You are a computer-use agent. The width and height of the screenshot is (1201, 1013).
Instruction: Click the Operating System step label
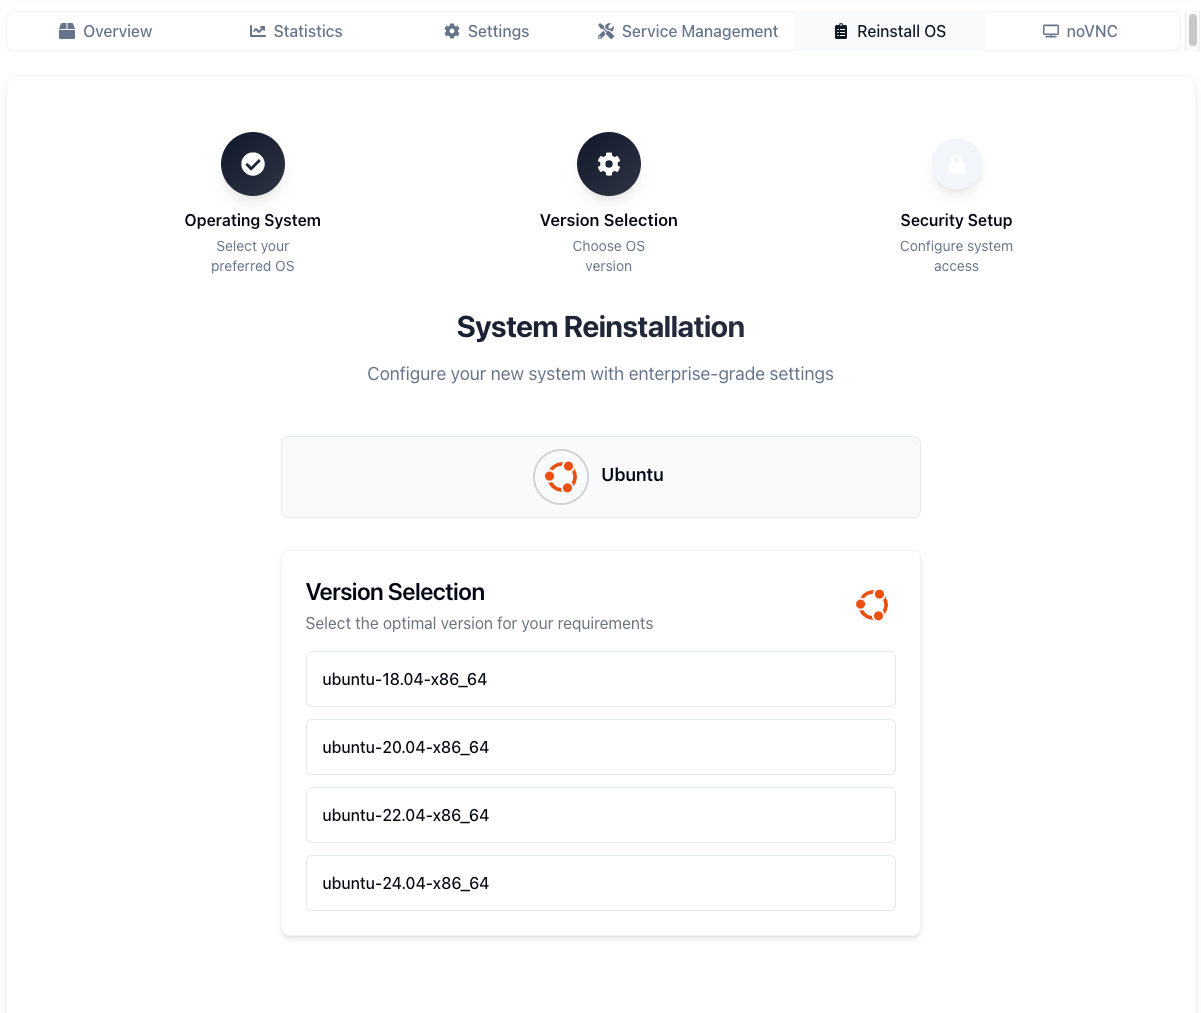click(253, 220)
